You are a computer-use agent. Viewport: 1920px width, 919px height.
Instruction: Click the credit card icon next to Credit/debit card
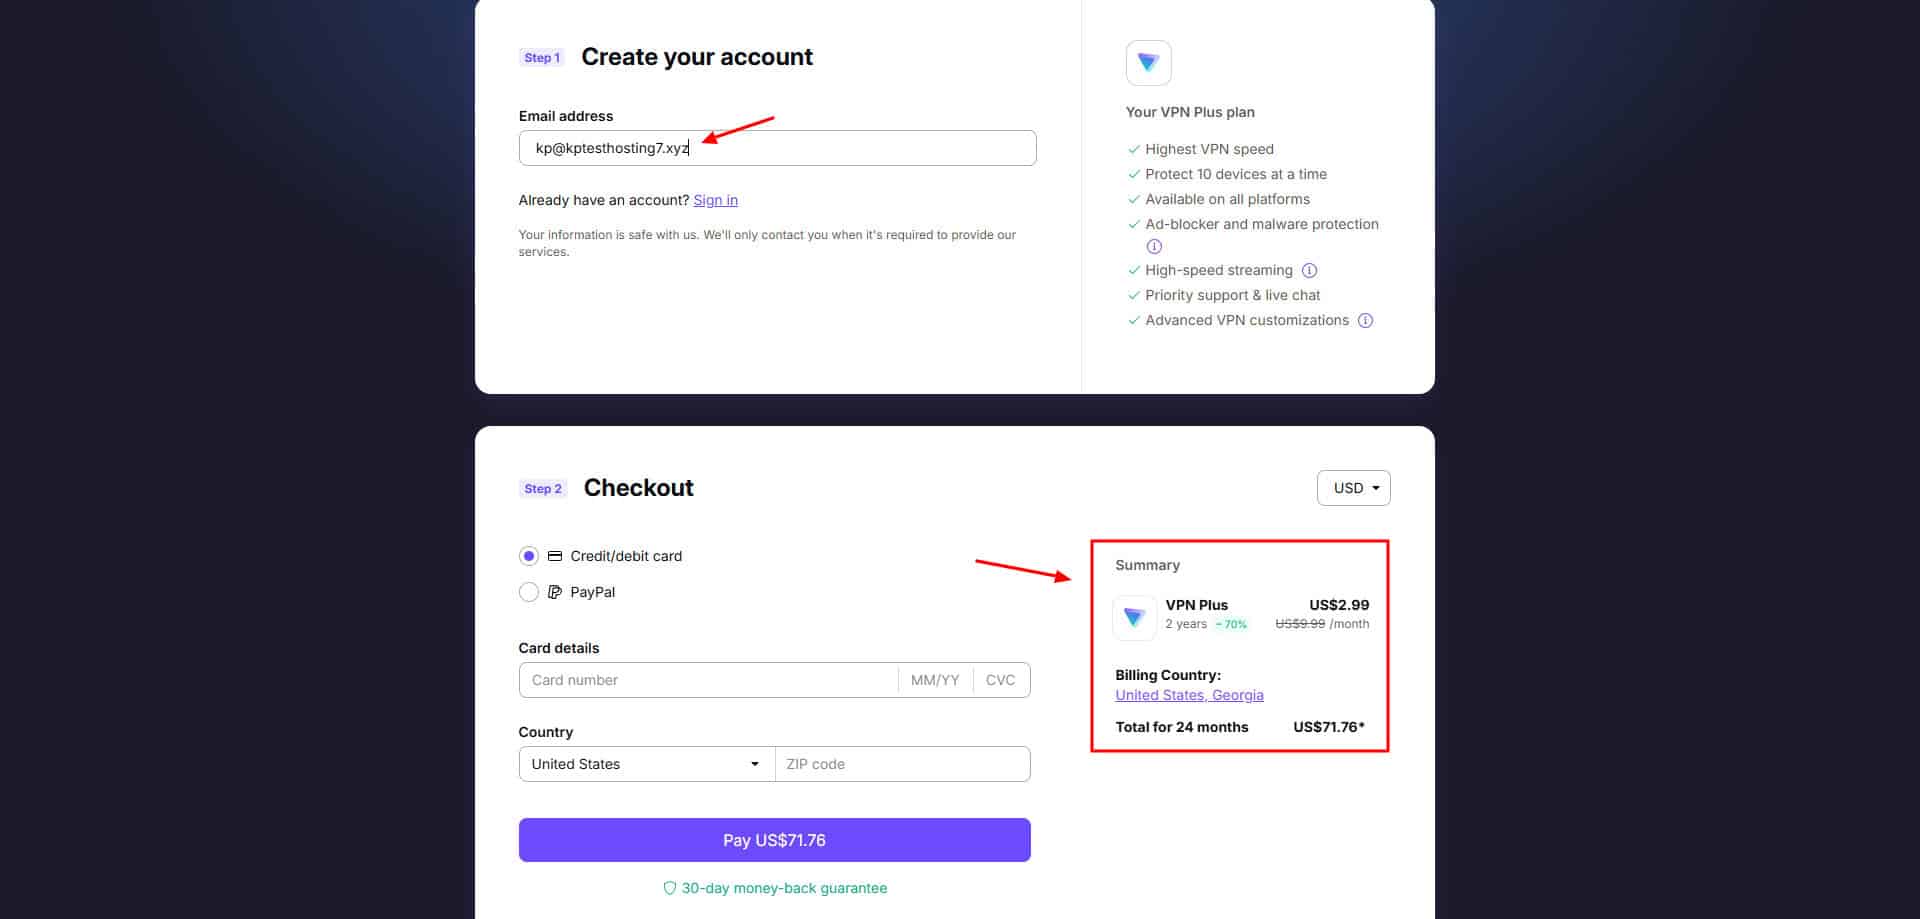[x=555, y=556]
